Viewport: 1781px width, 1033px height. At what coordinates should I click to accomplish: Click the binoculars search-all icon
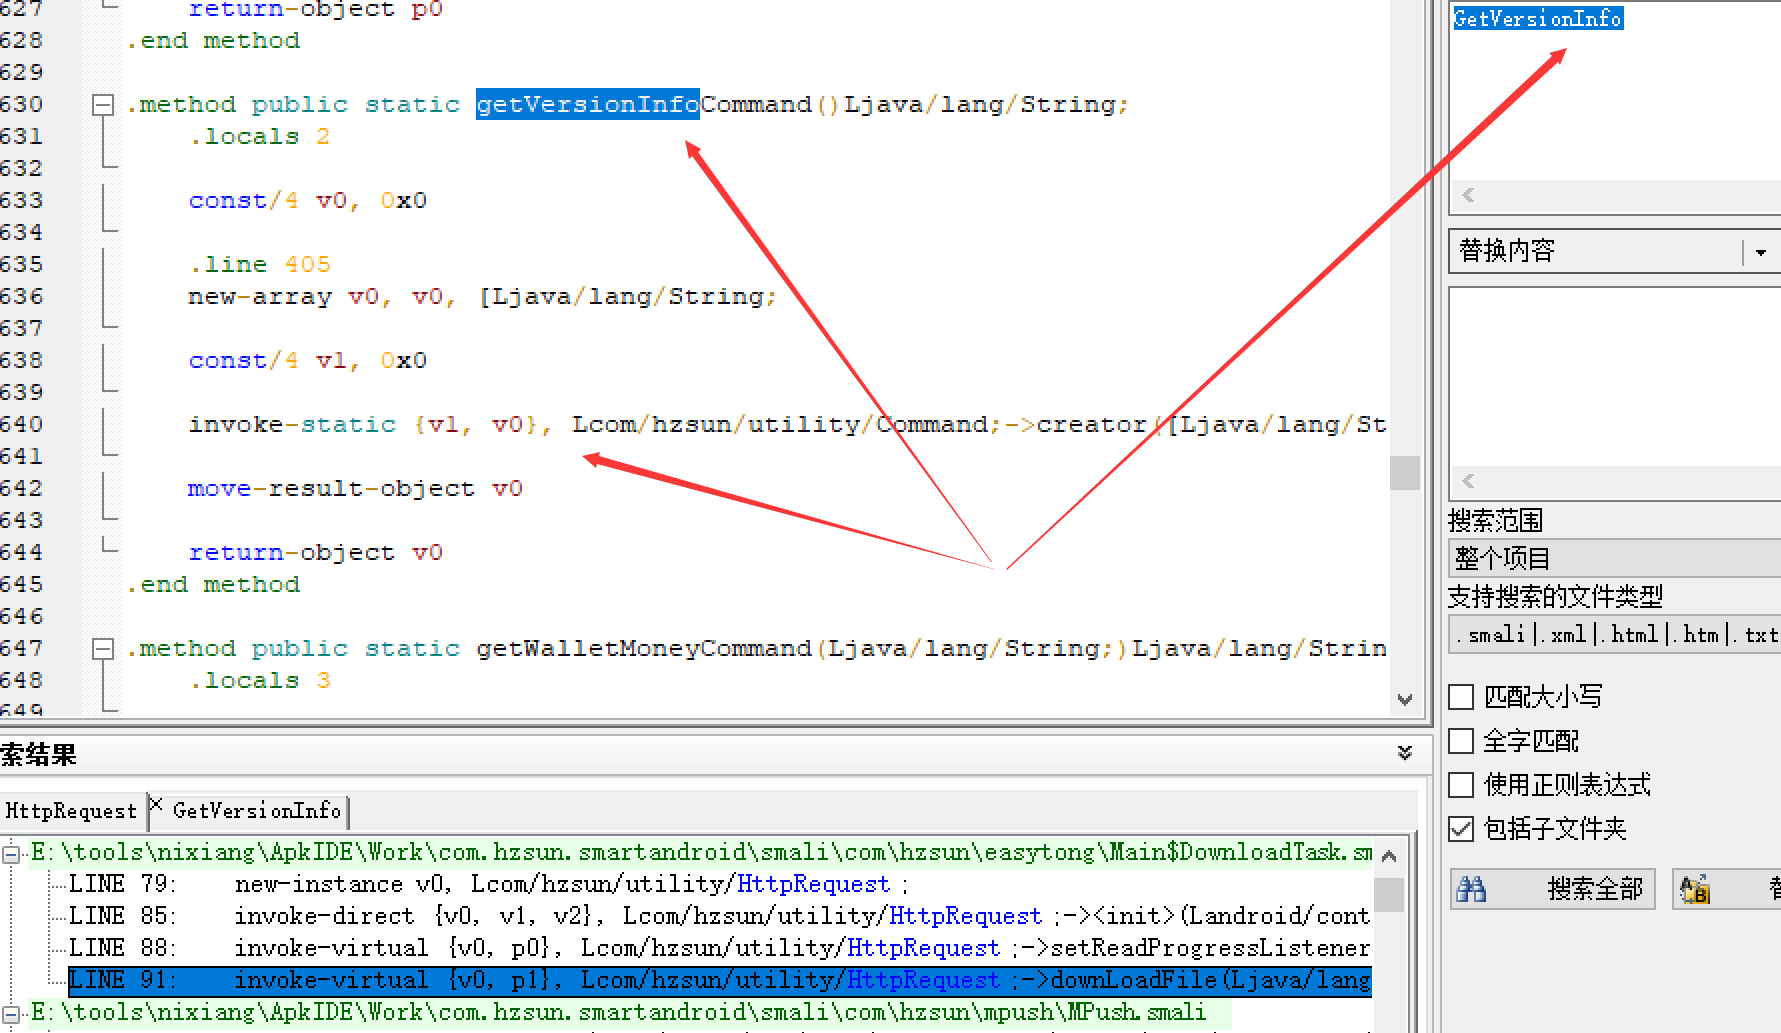[1471, 888]
